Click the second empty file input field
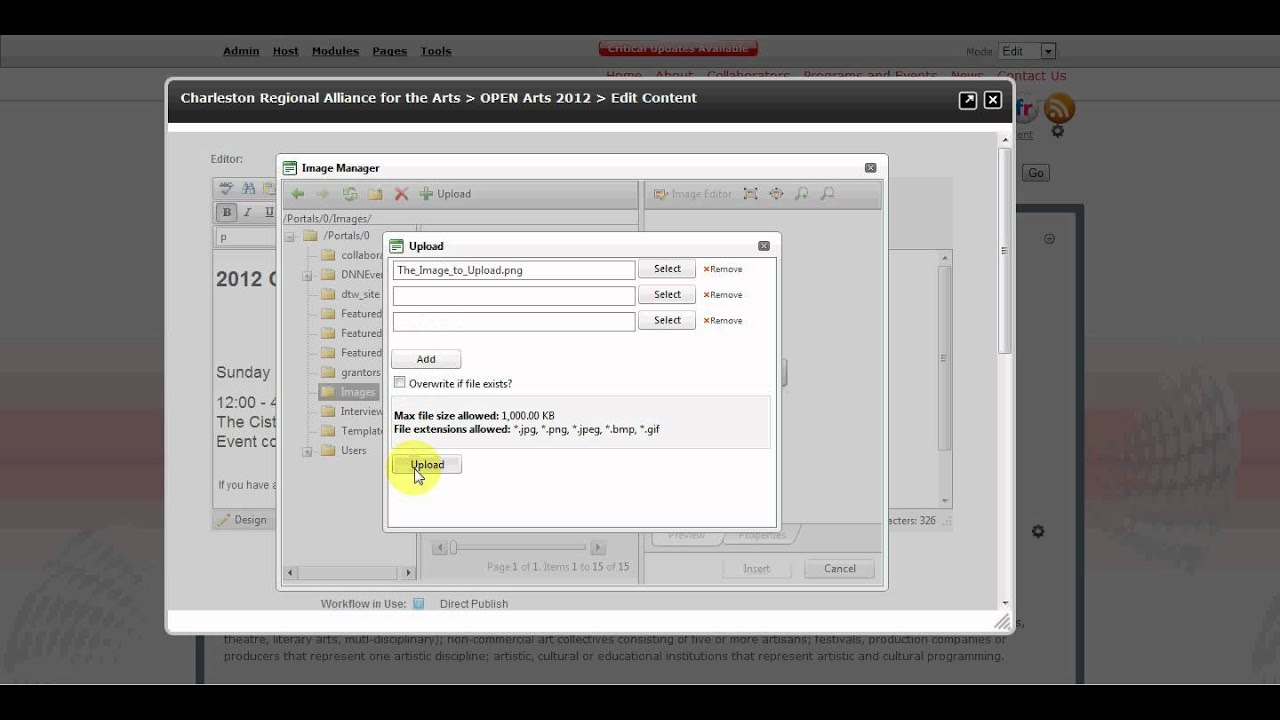The height and width of the screenshot is (720, 1280). (x=514, y=295)
